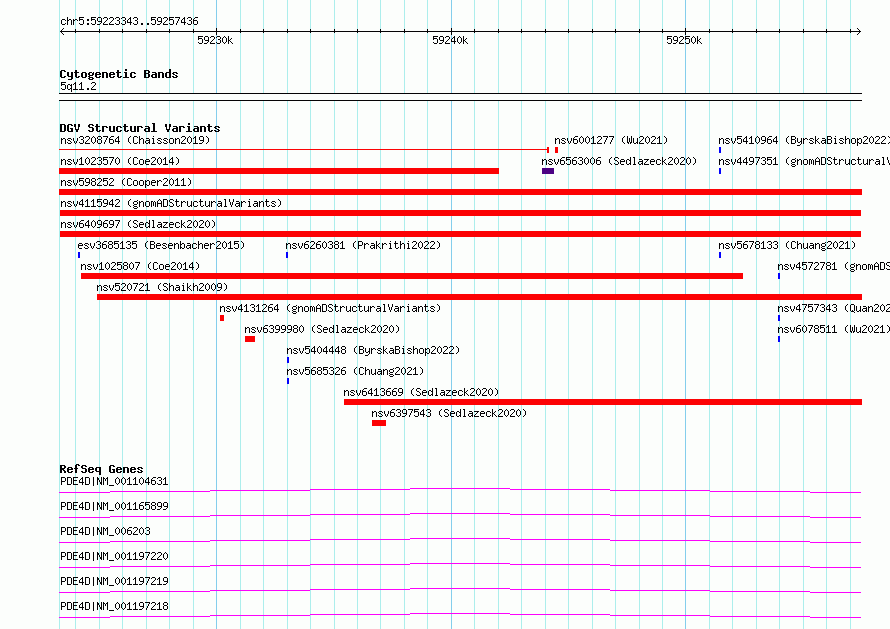Click the nsv1025807 (Coe2014) label

pyautogui.click(x=140, y=266)
